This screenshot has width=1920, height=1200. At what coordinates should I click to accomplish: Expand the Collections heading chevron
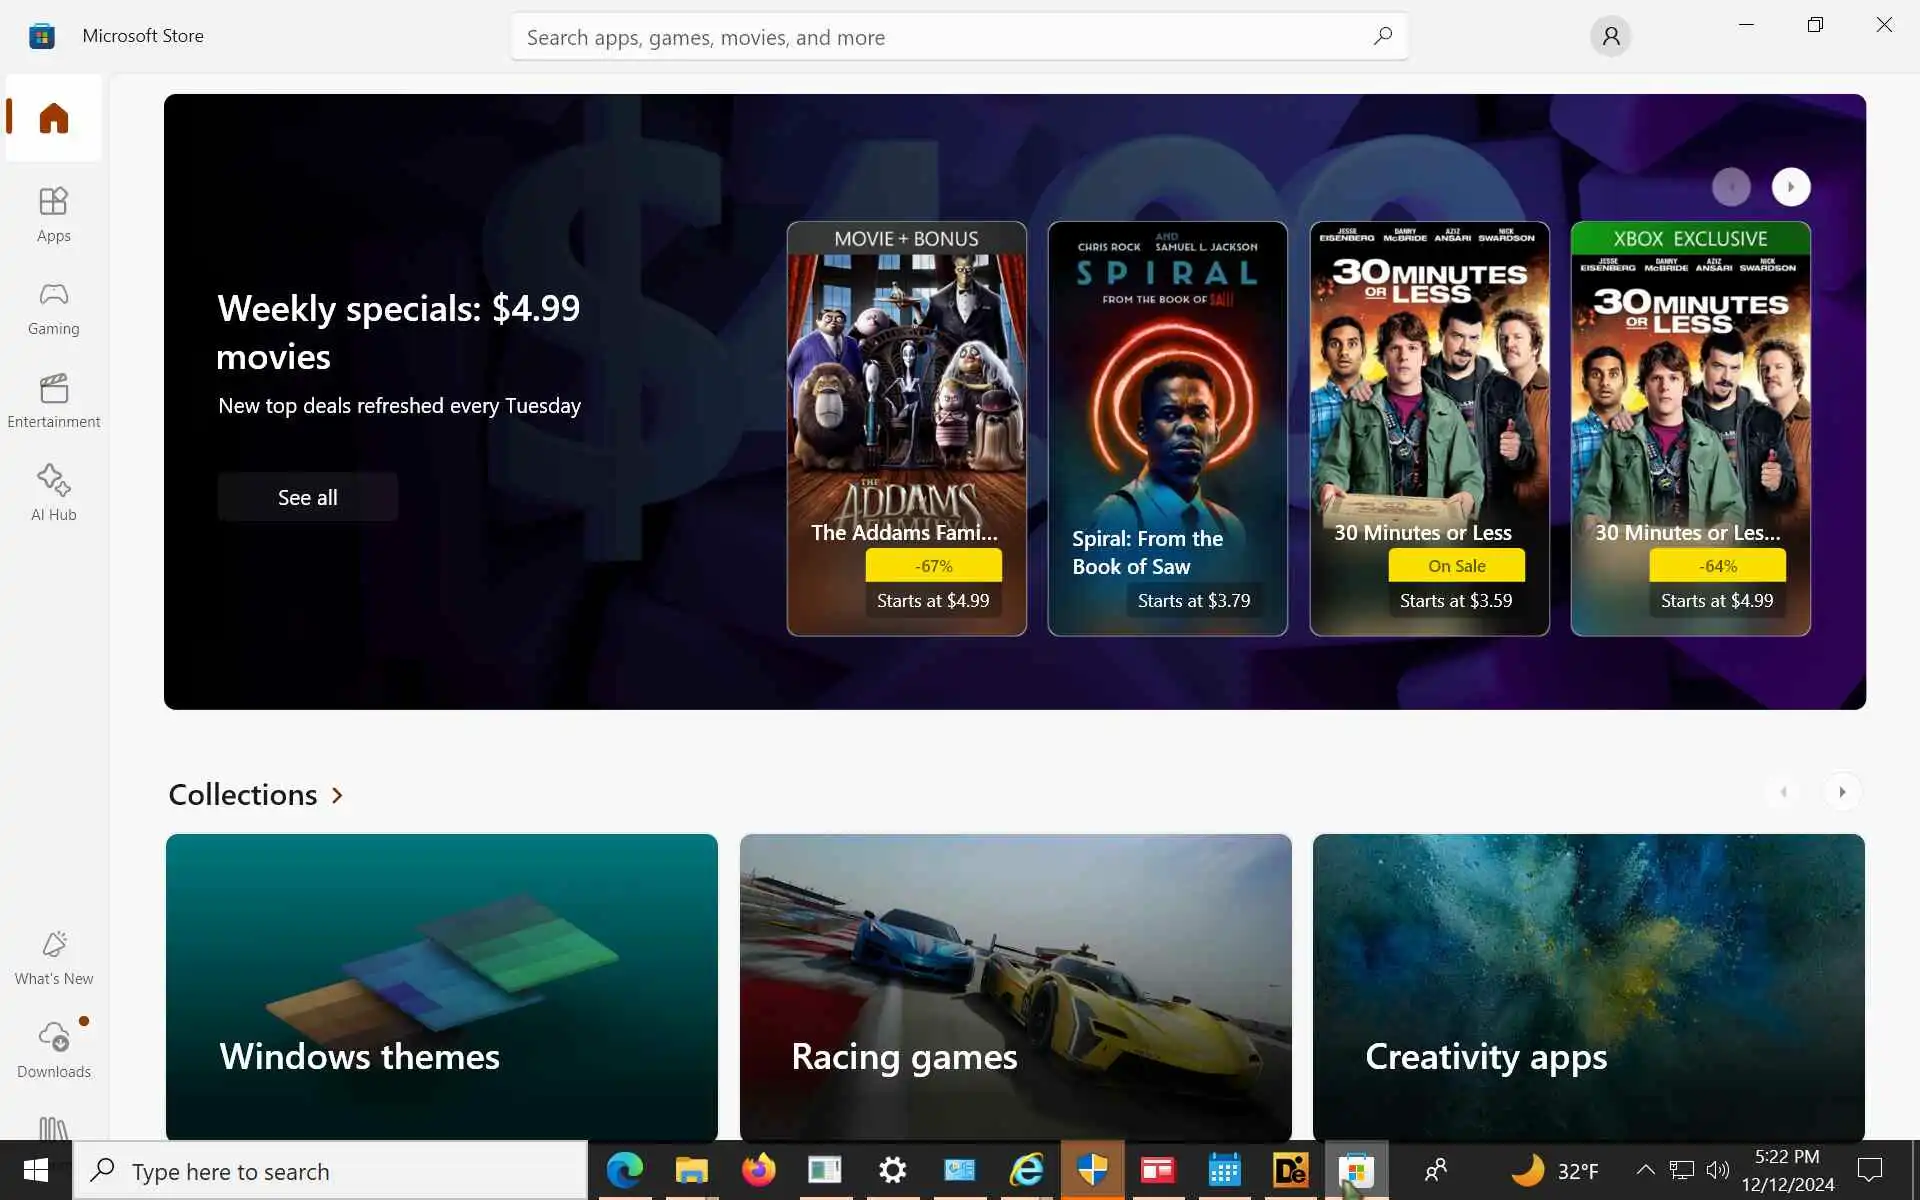tap(338, 795)
